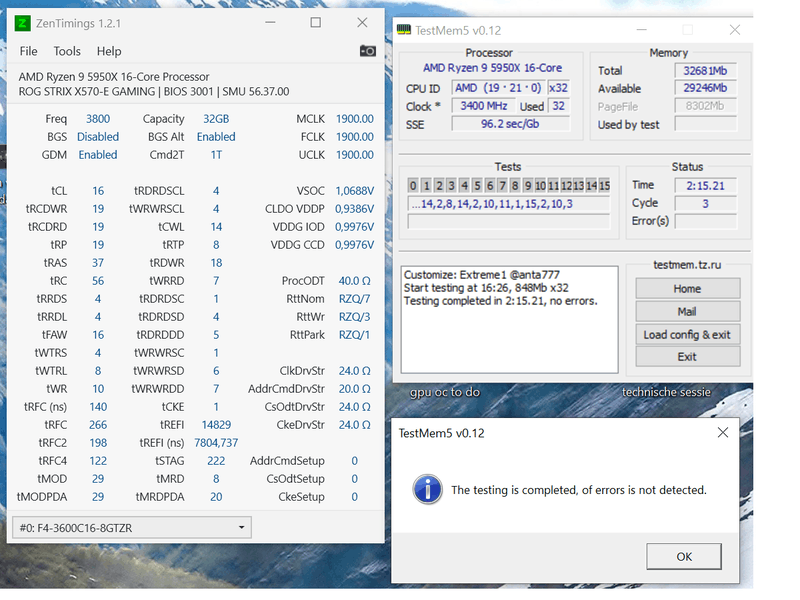Confirm the completion dialog with OK
The image size is (800, 600).
[684, 556]
